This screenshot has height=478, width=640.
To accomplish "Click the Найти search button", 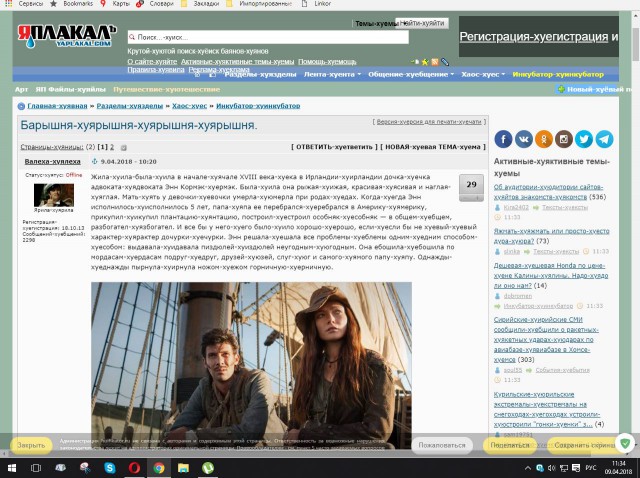I will (422, 23).
